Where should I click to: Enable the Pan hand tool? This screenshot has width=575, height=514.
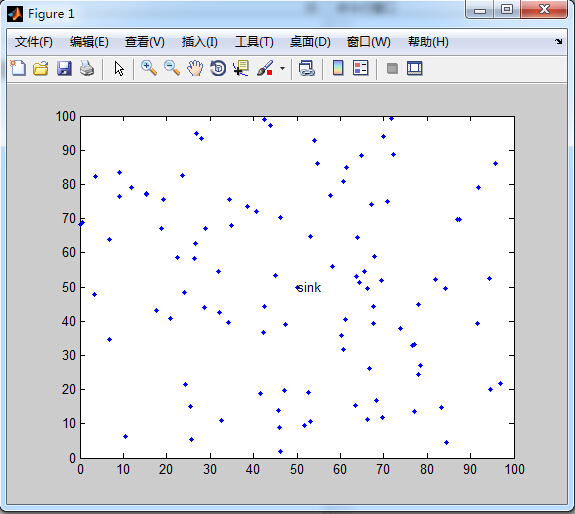(195, 68)
